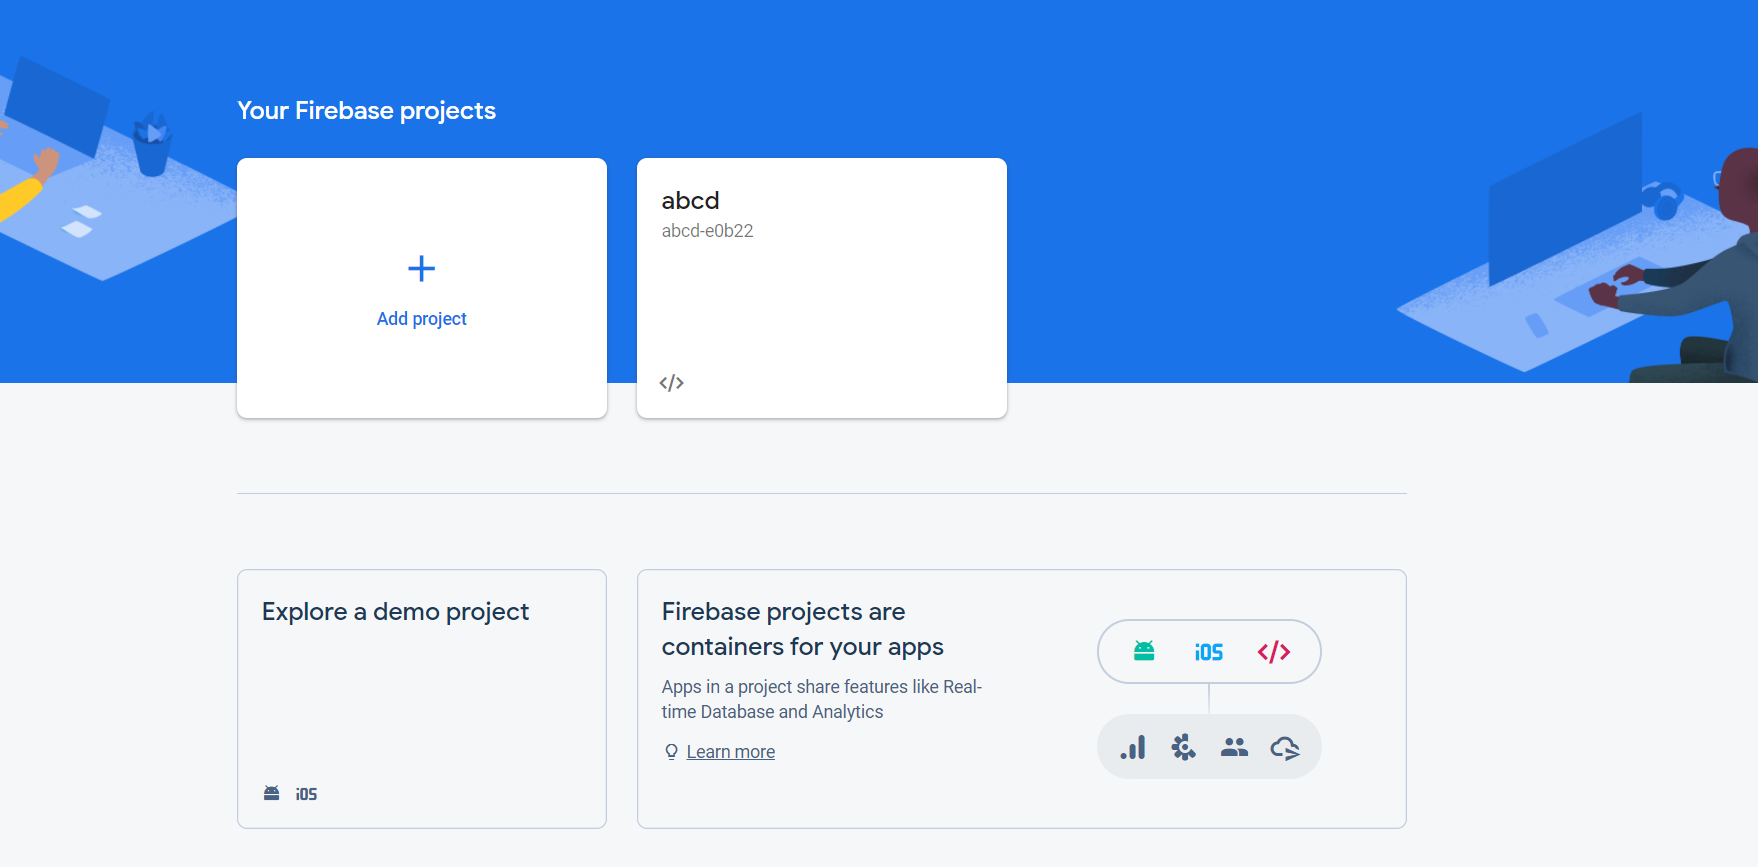The width and height of the screenshot is (1758, 867).
Task: Click the cloud icon in features pill
Action: (1285, 747)
